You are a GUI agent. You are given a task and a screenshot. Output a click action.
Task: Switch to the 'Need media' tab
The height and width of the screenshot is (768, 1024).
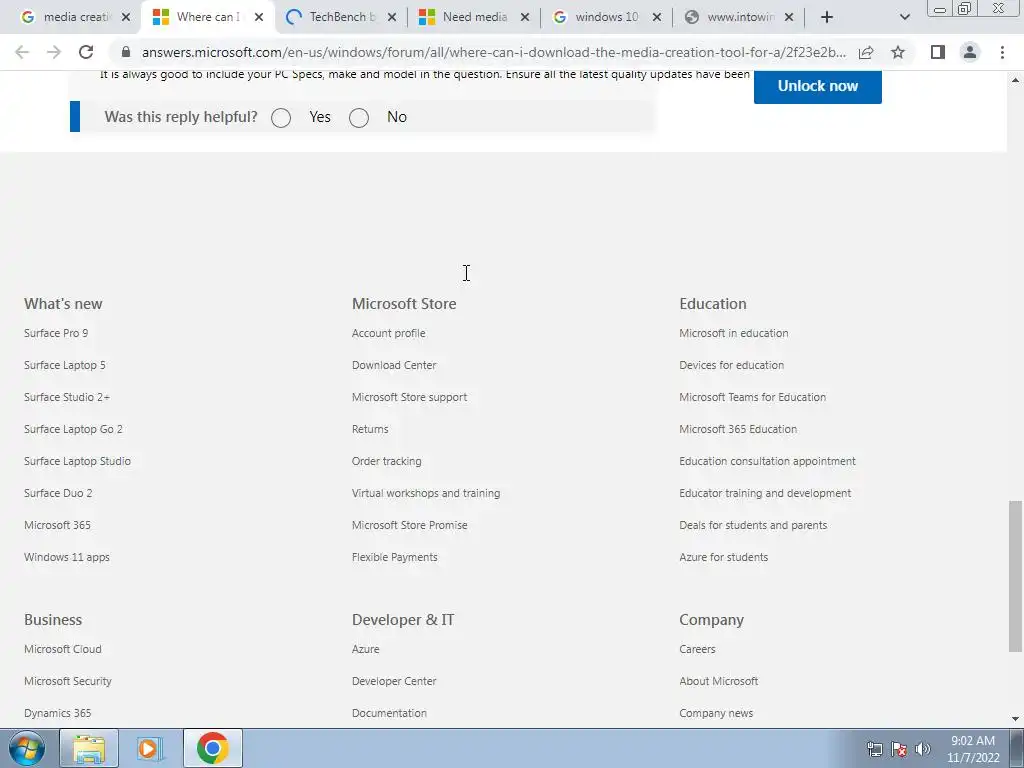(473, 17)
